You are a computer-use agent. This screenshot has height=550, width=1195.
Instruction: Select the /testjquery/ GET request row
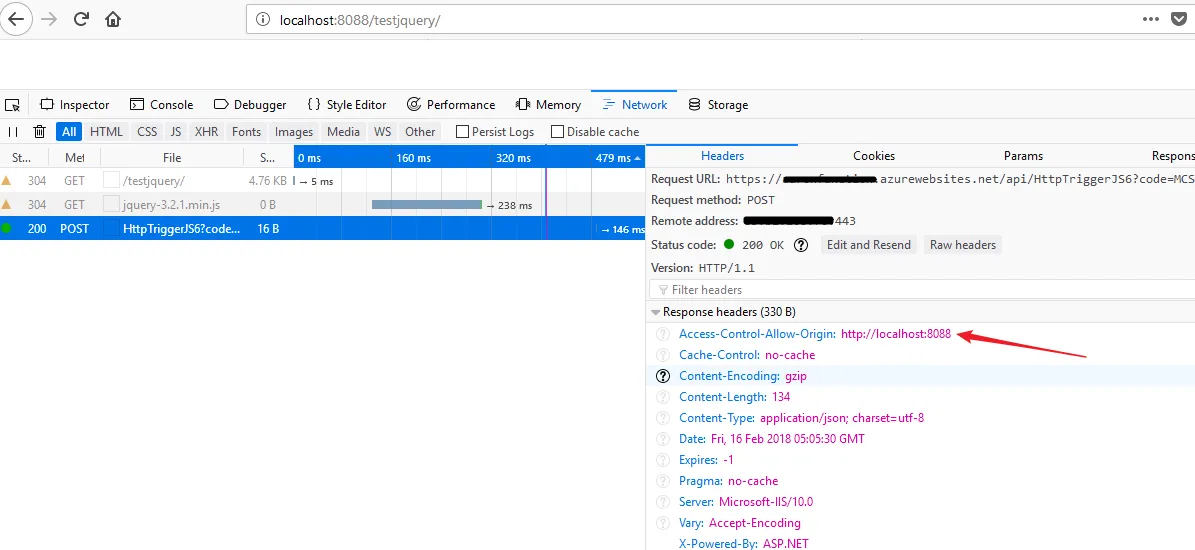[x=322, y=181]
